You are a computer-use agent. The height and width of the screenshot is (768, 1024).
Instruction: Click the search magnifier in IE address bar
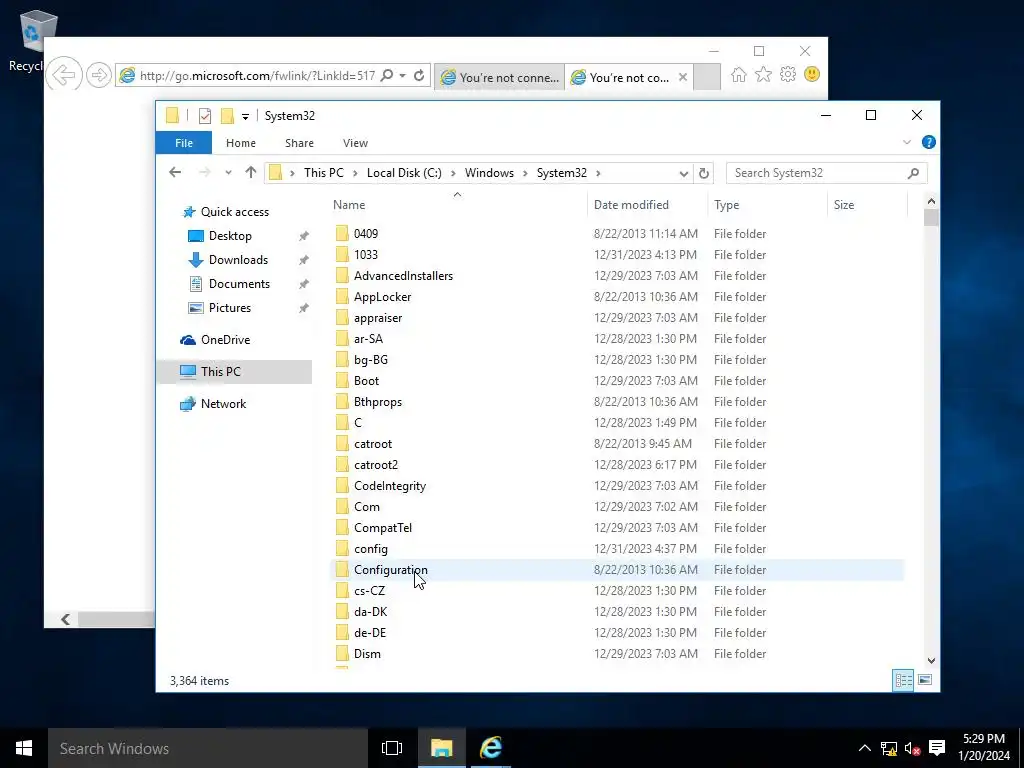pos(387,76)
